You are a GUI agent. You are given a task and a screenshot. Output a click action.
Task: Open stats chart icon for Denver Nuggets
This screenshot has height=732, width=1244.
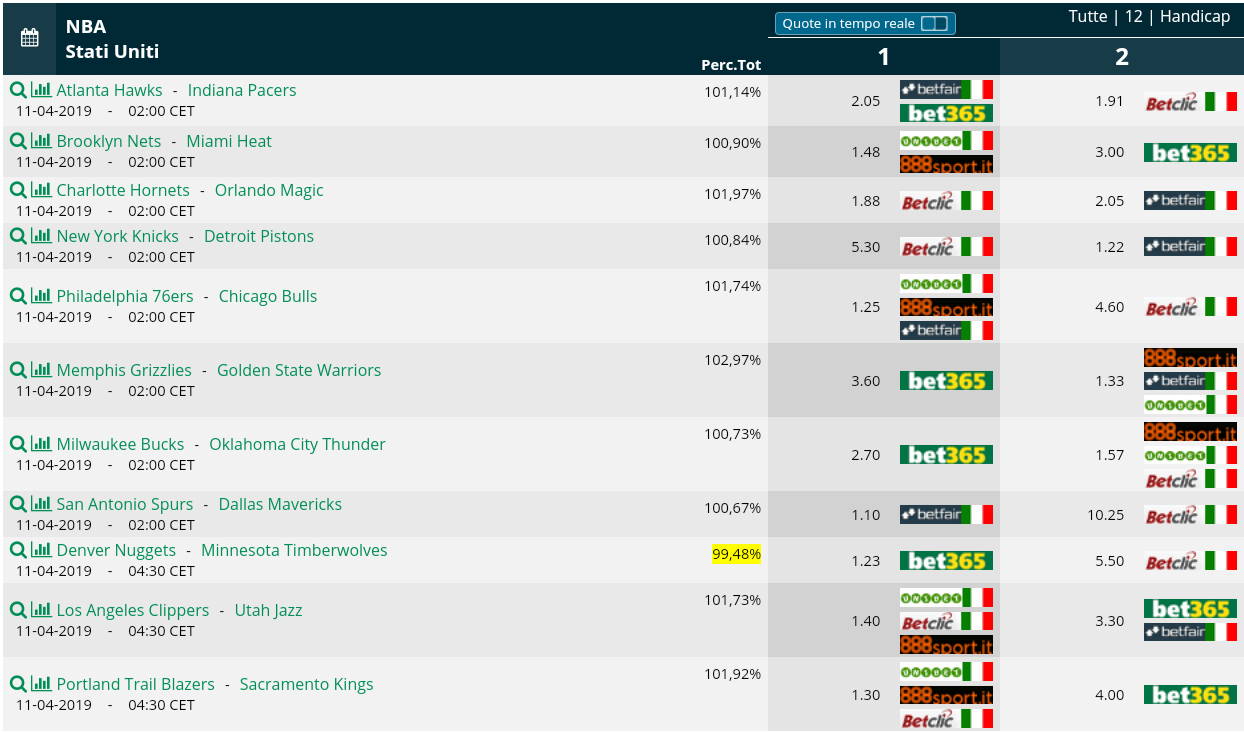[41, 550]
